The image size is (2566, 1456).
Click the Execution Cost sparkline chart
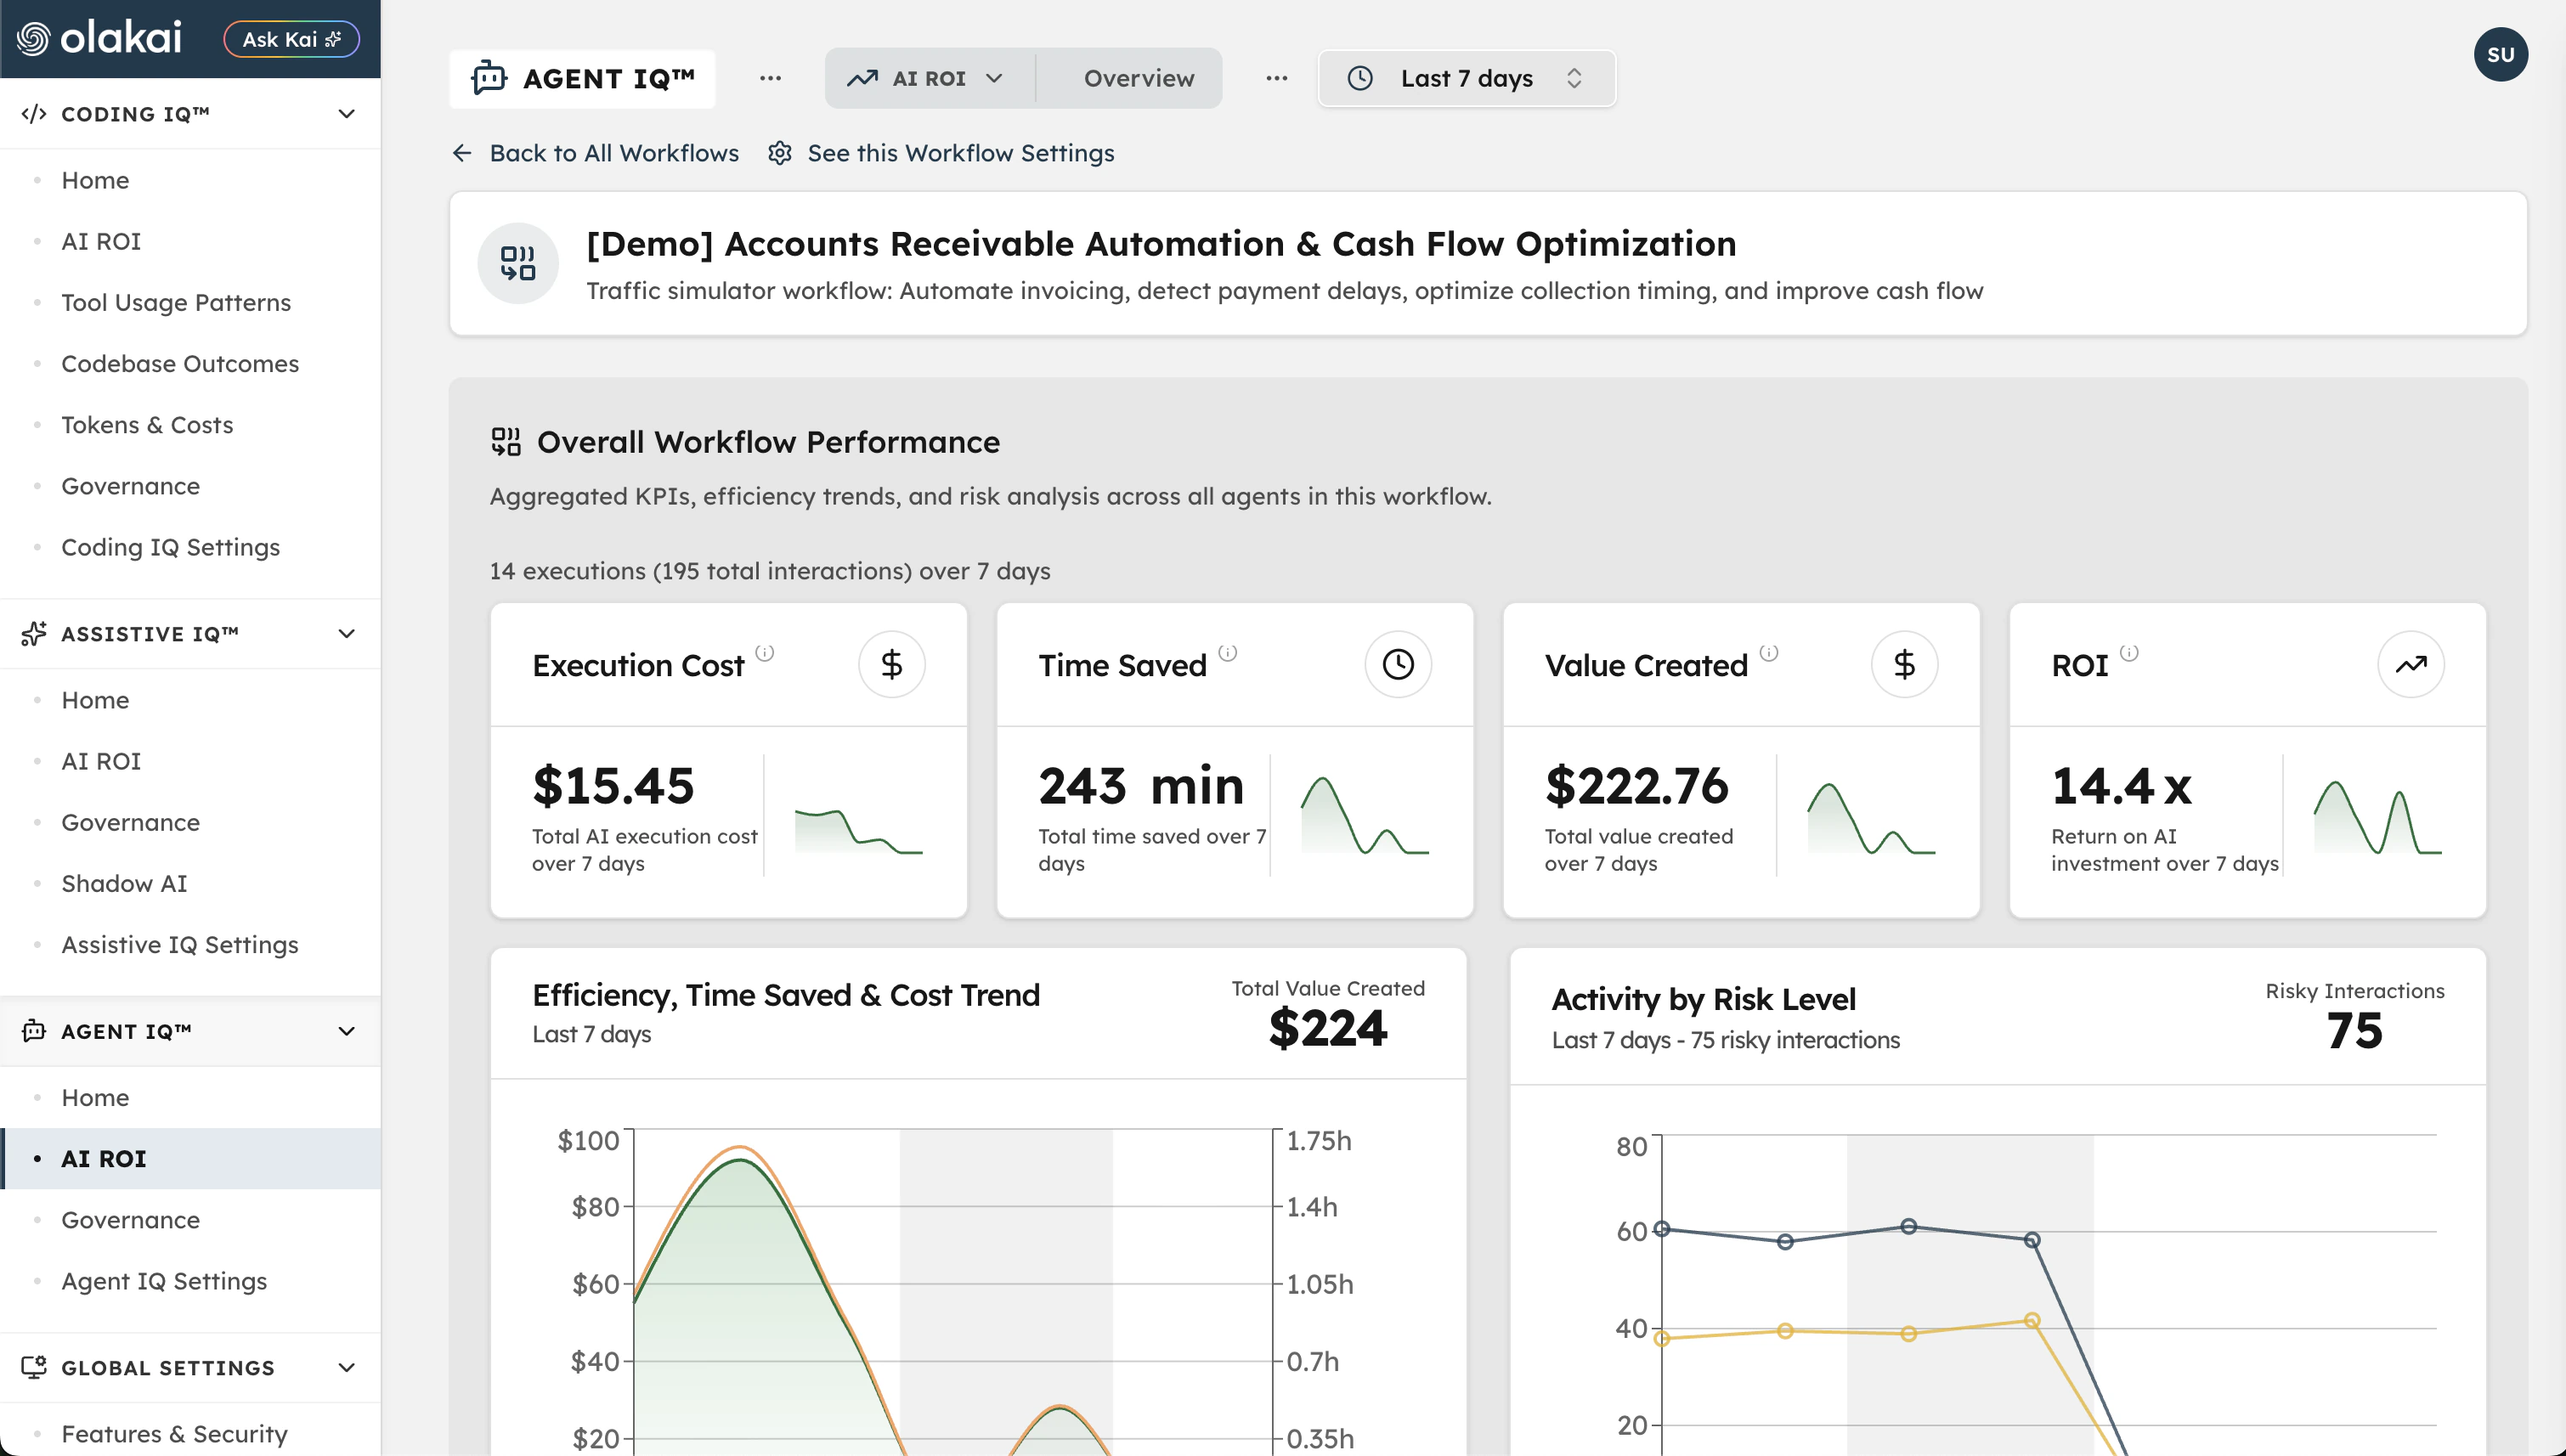[858, 830]
